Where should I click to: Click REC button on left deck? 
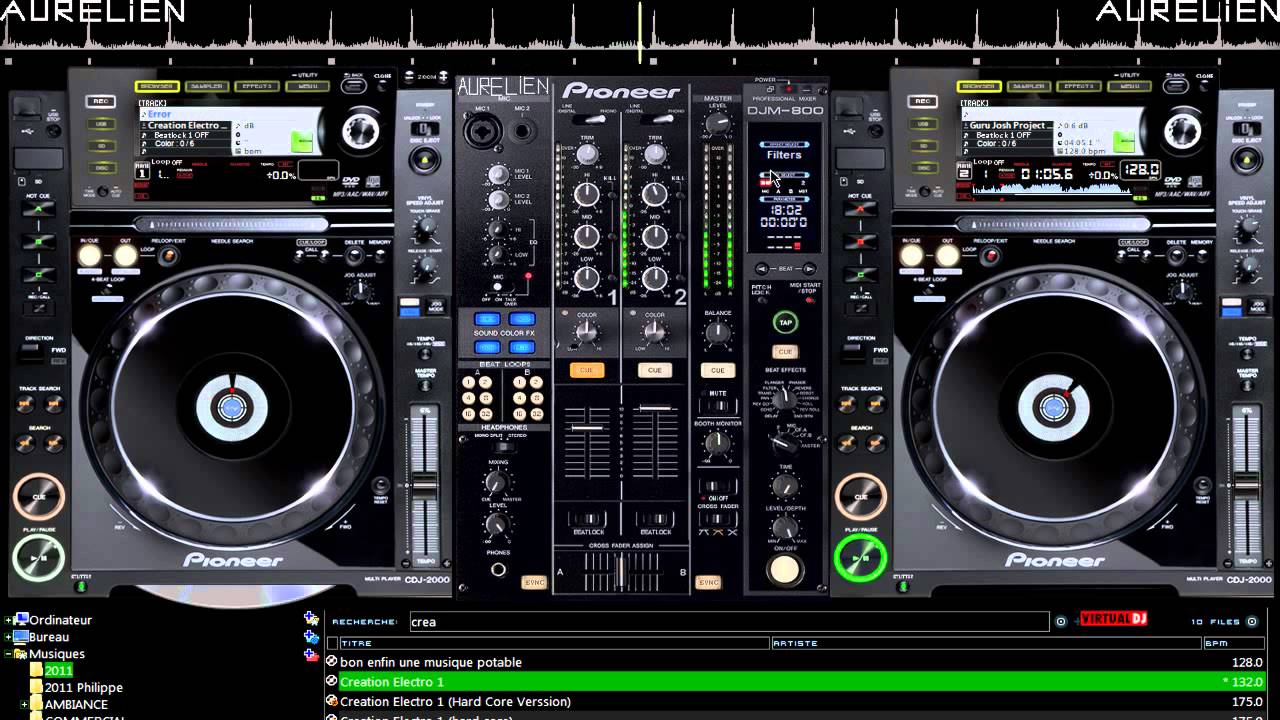coord(99,102)
